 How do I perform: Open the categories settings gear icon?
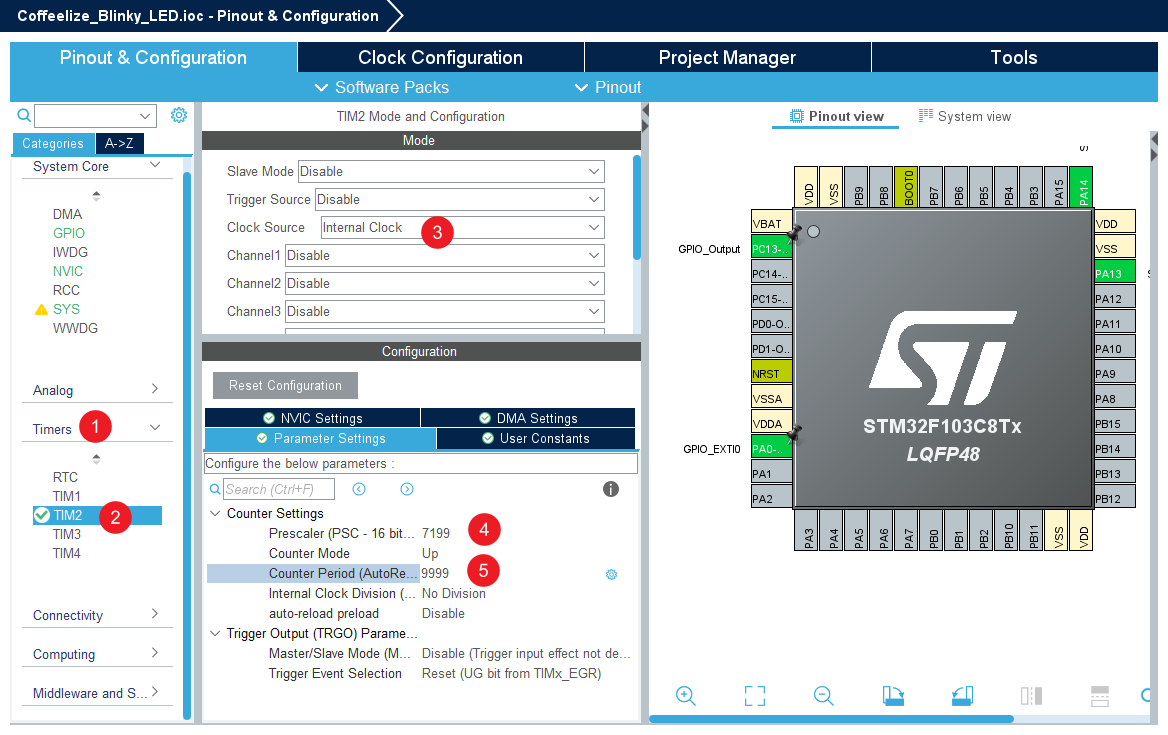click(179, 115)
